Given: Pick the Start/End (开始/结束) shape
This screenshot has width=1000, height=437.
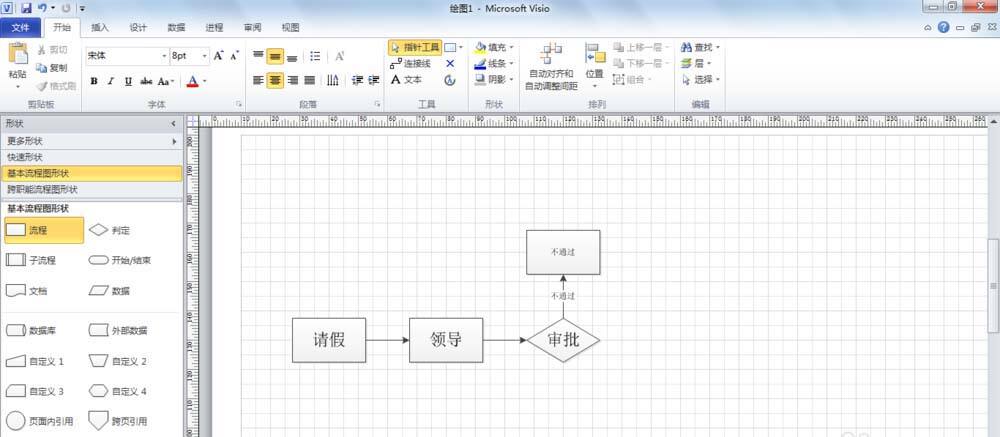Looking at the screenshot, I should tap(119, 260).
